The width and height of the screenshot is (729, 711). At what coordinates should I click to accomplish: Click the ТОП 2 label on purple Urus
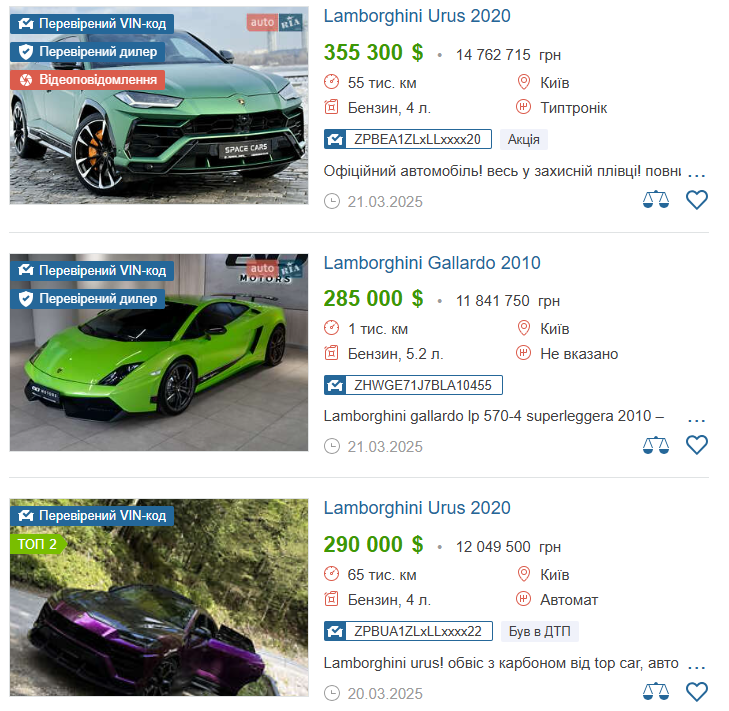pyautogui.click(x=37, y=544)
